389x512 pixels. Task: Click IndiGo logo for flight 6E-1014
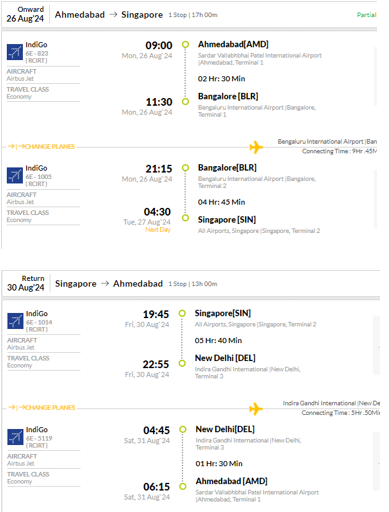tap(15, 321)
